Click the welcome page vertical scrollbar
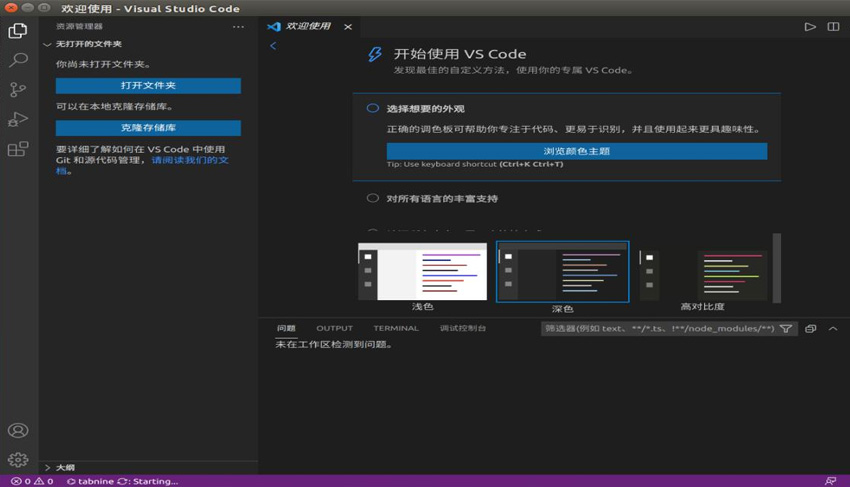850x487 pixels. (777, 268)
